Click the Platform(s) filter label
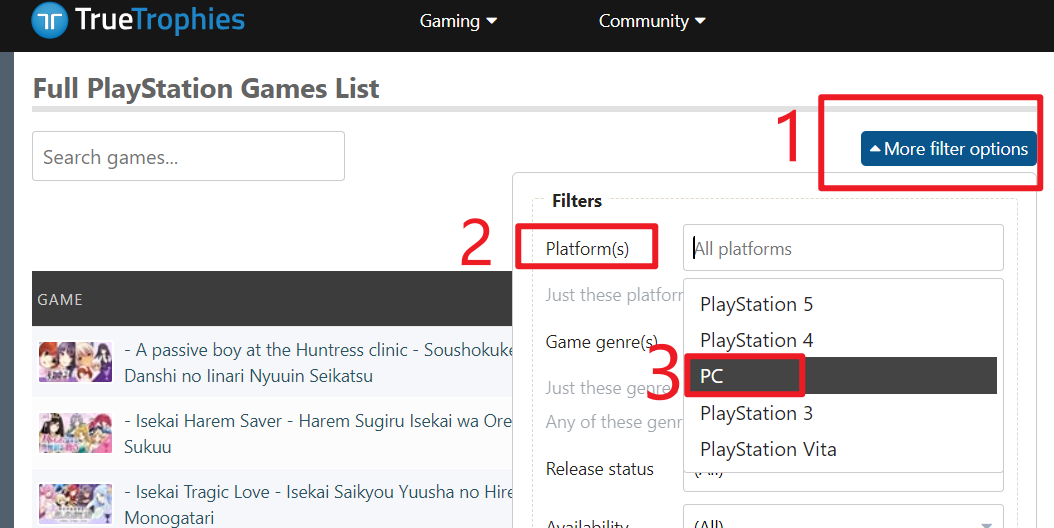 tap(587, 249)
